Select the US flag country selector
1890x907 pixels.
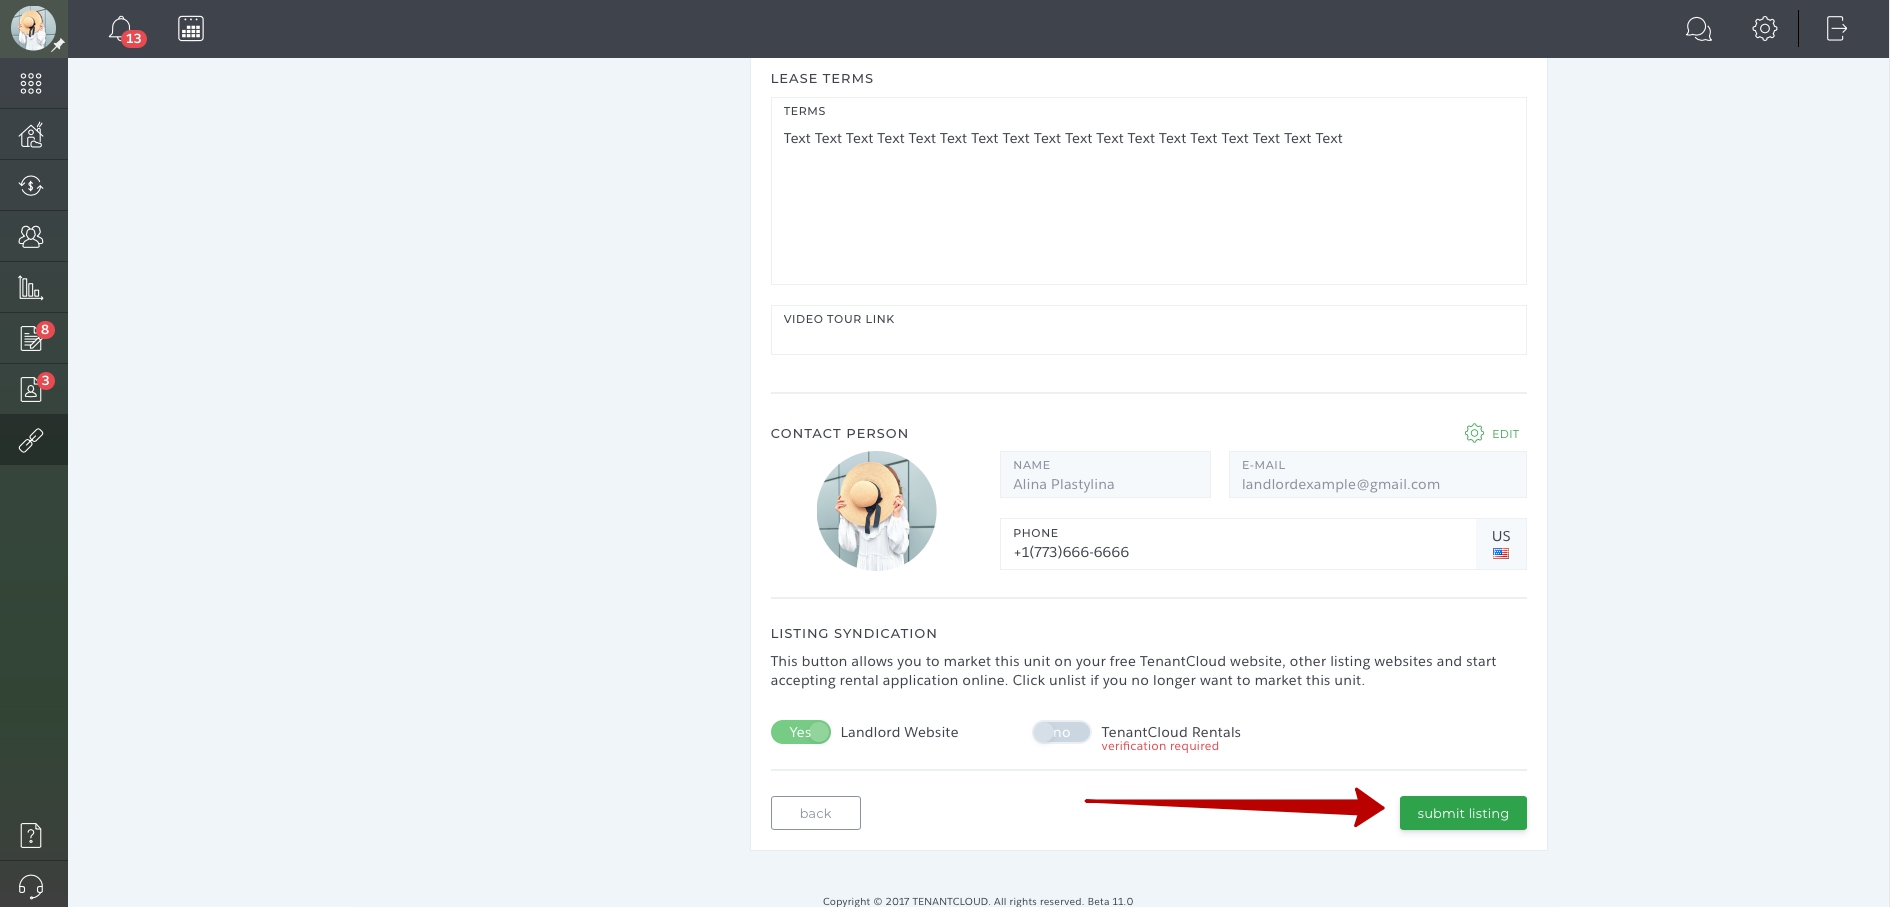point(1501,544)
